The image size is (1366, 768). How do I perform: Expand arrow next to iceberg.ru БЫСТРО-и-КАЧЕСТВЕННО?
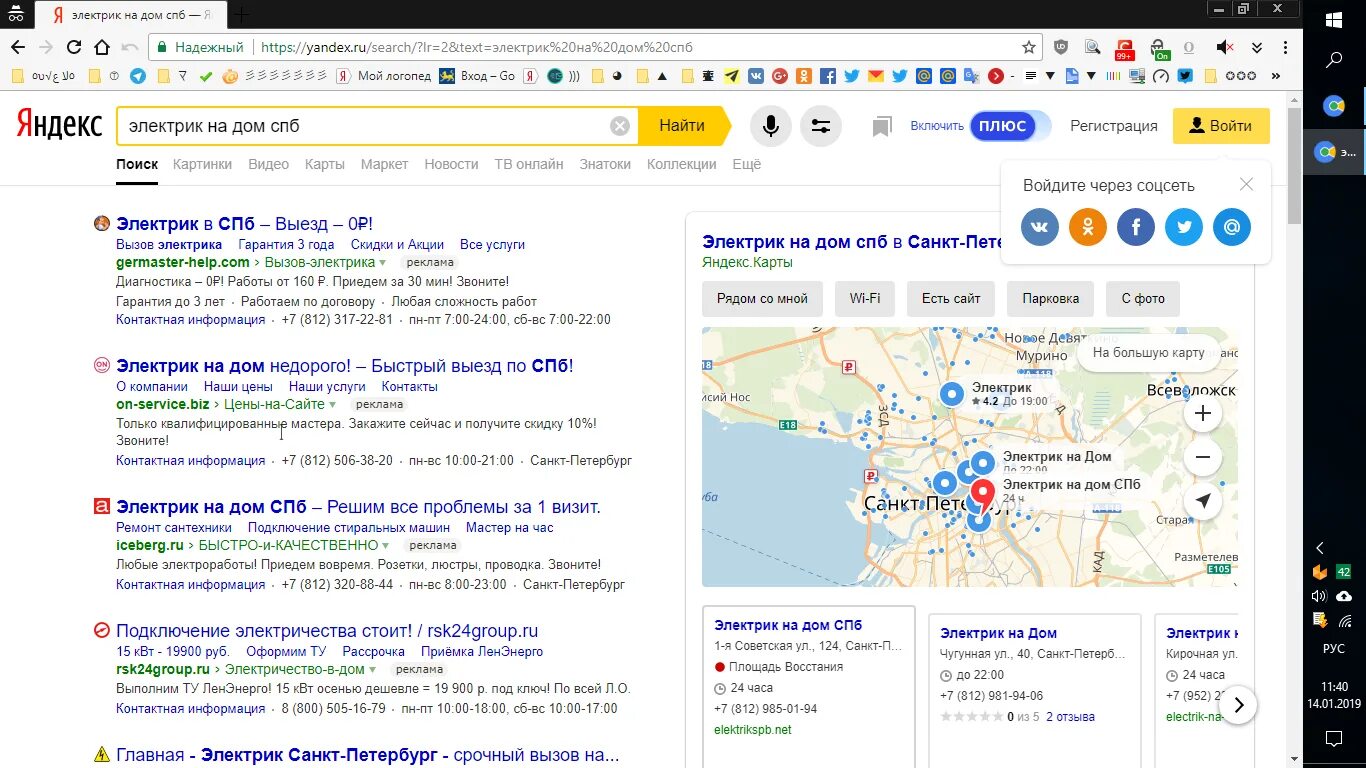click(386, 546)
